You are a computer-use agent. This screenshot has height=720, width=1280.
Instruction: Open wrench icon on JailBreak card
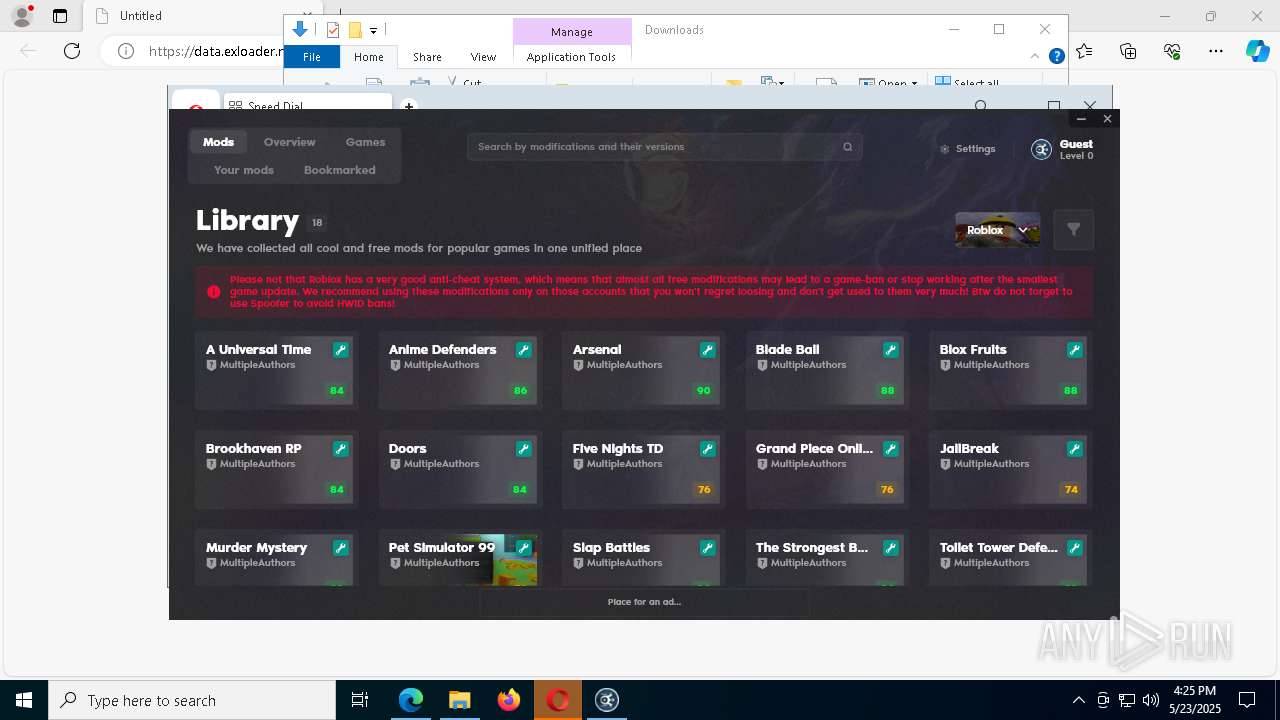pos(1074,449)
